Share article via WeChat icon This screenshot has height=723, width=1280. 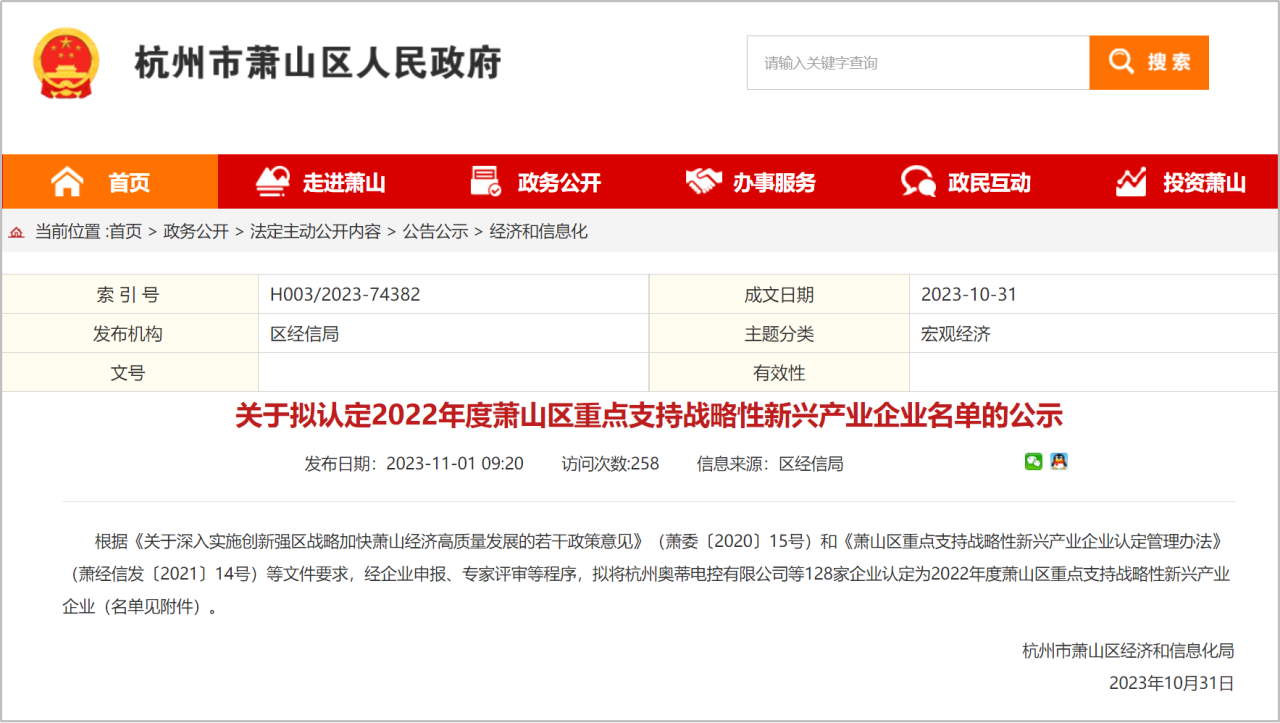tap(1034, 461)
